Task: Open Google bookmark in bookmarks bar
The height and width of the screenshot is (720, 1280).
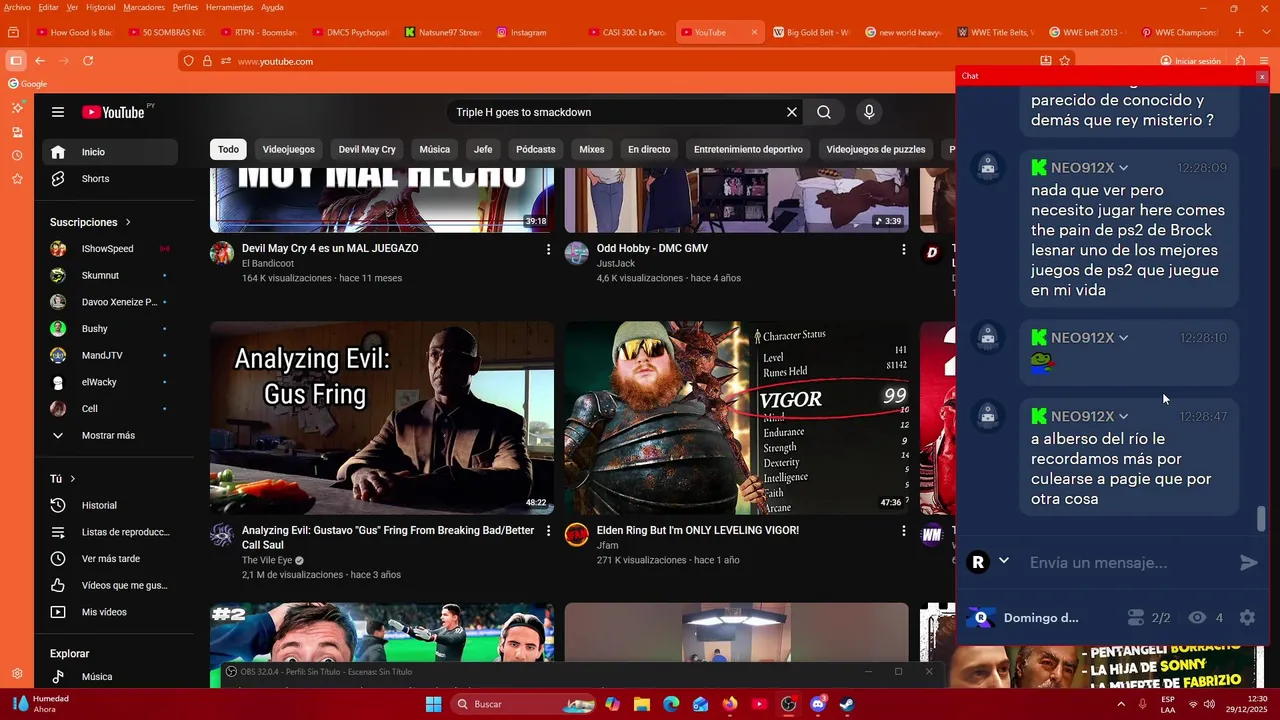Action: (x=27, y=84)
